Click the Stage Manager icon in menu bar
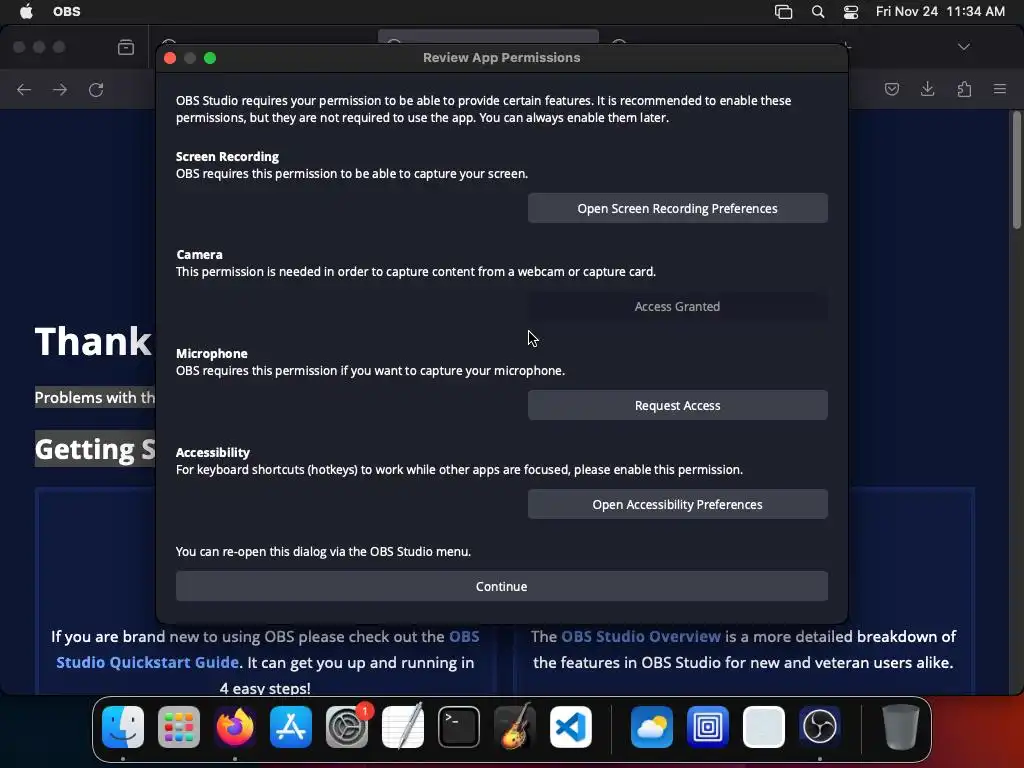The width and height of the screenshot is (1024, 768). (x=783, y=12)
